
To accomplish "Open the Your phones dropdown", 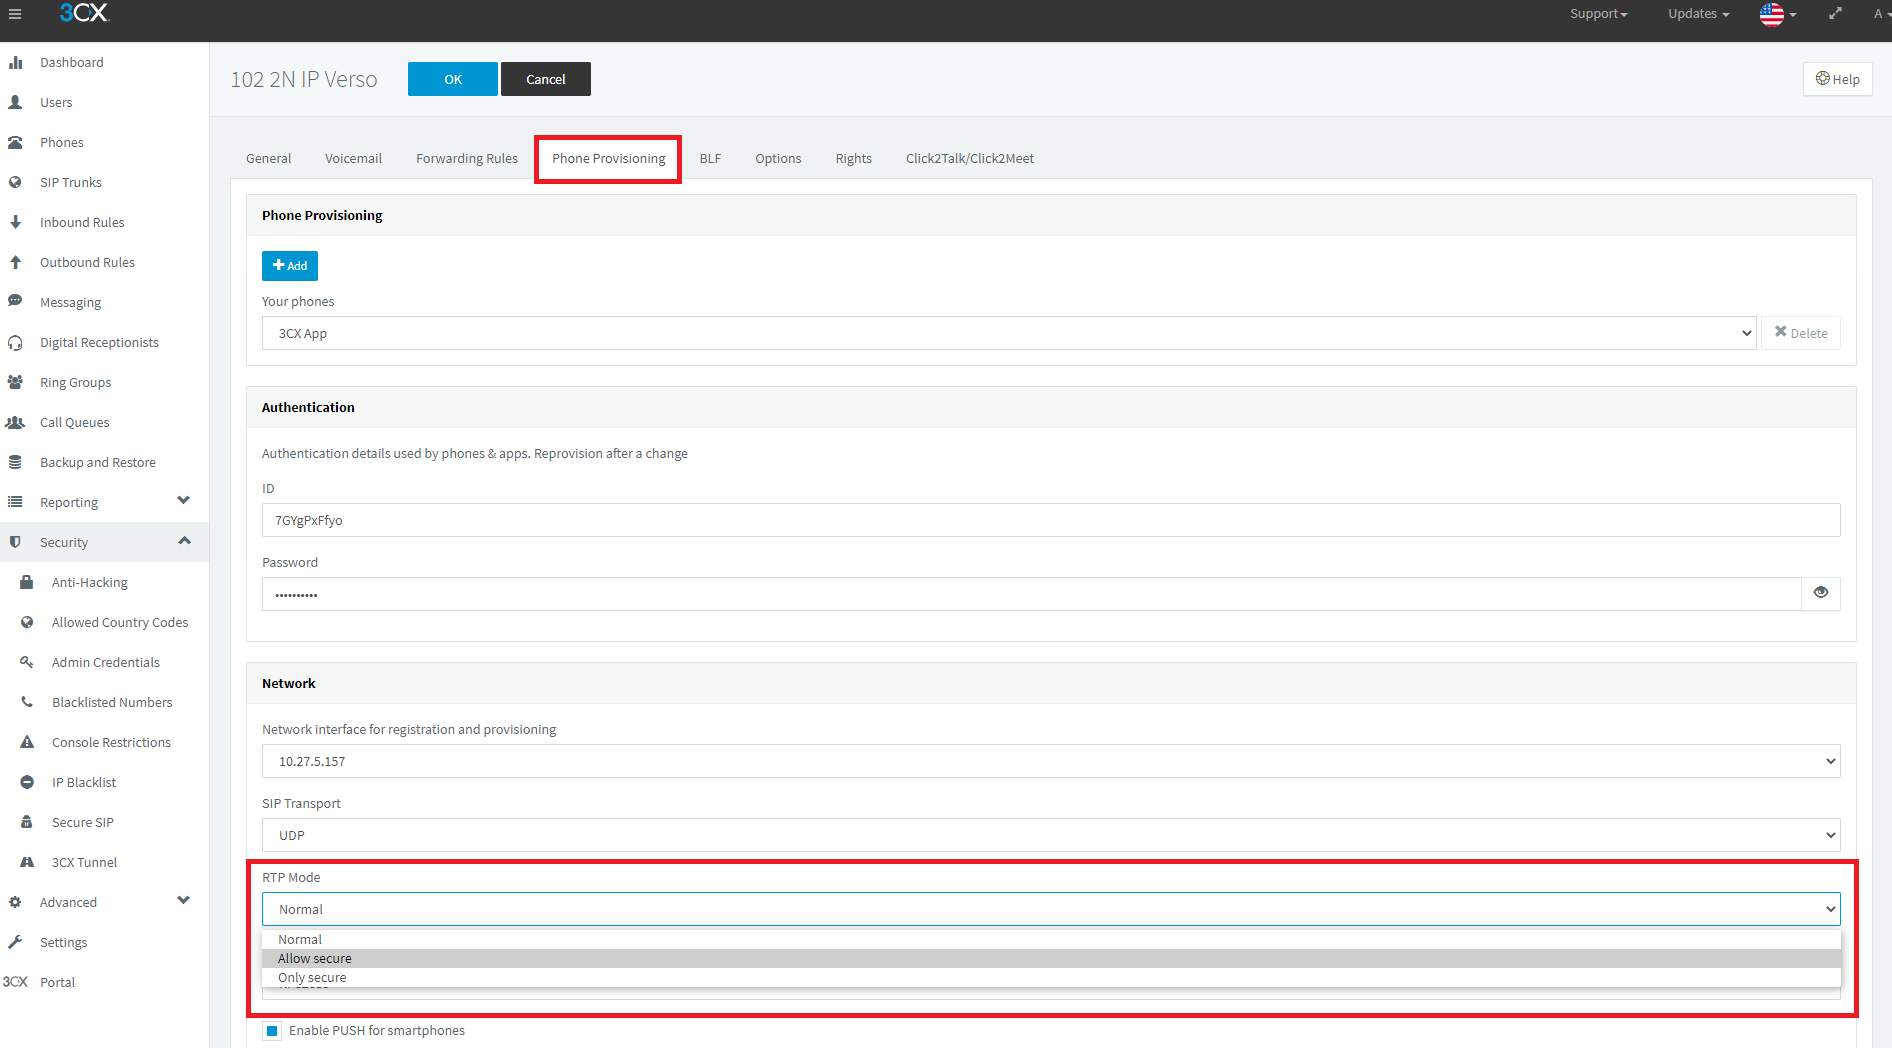I will (x=1008, y=333).
